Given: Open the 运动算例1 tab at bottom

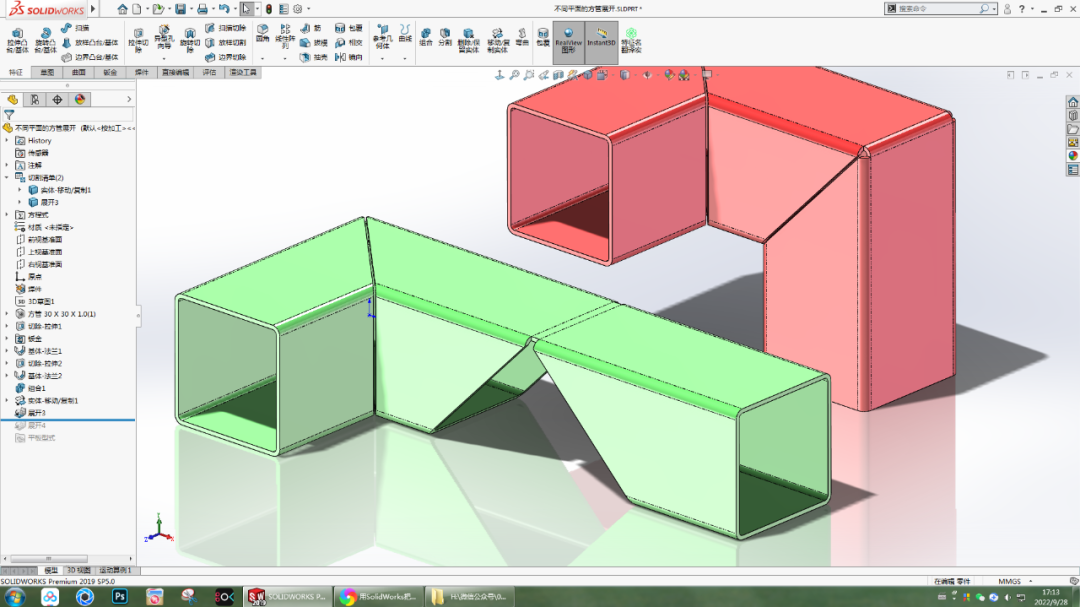Looking at the screenshot, I should 115,570.
